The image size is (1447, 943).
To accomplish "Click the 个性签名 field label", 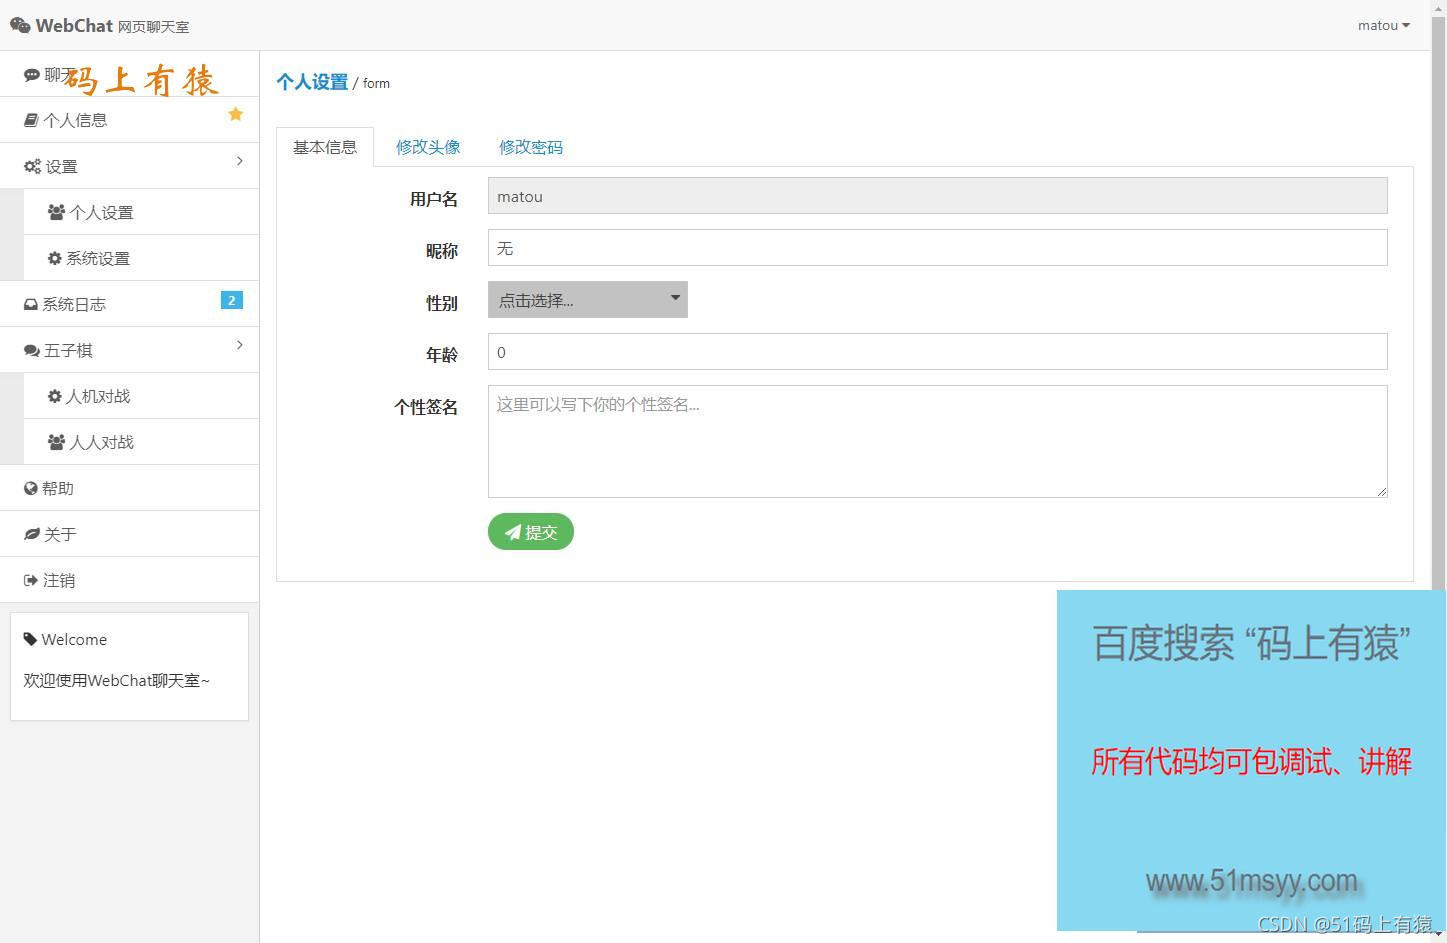I will (x=426, y=407).
